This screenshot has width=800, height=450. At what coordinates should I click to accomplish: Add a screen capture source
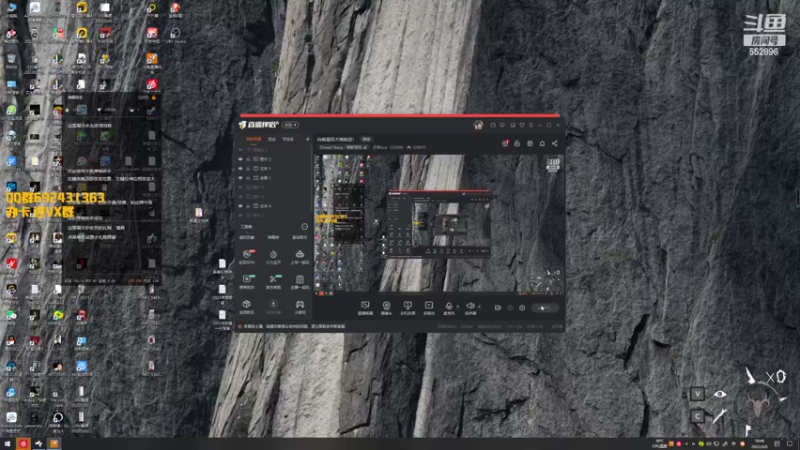pos(365,308)
